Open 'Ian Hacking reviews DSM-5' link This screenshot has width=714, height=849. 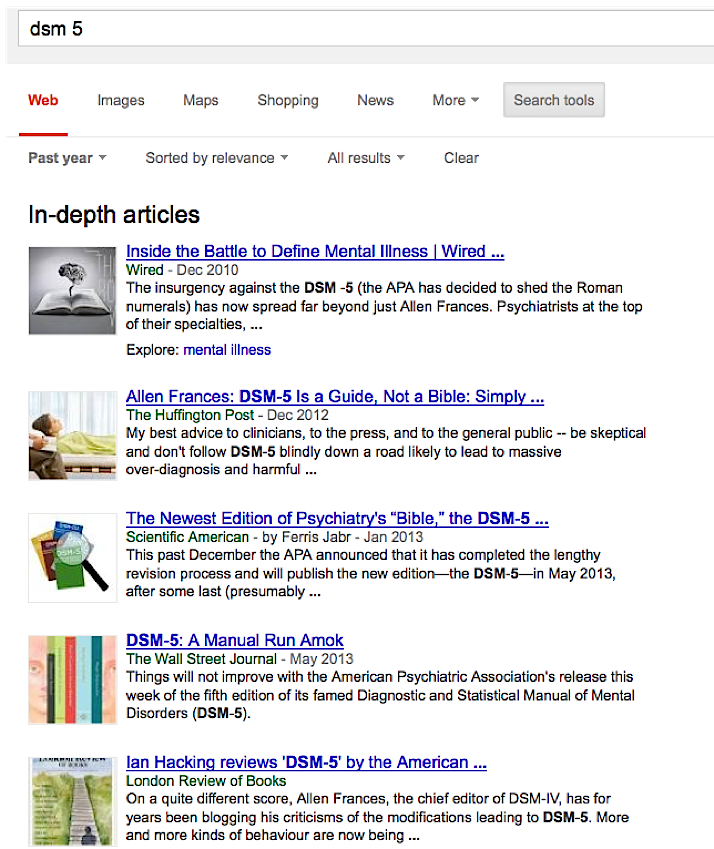306,762
